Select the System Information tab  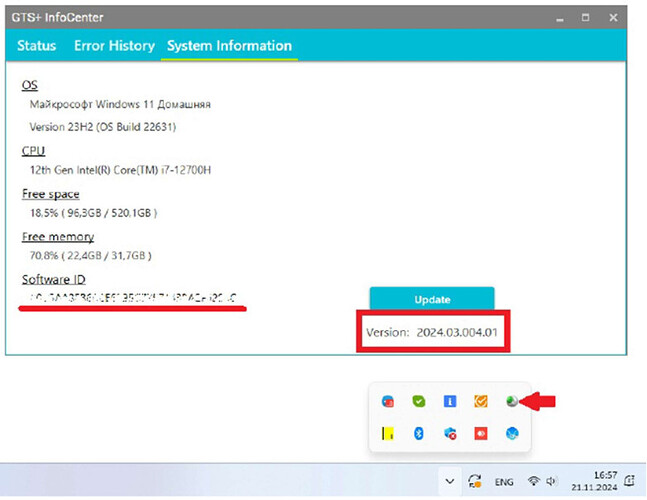click(229, 46)
